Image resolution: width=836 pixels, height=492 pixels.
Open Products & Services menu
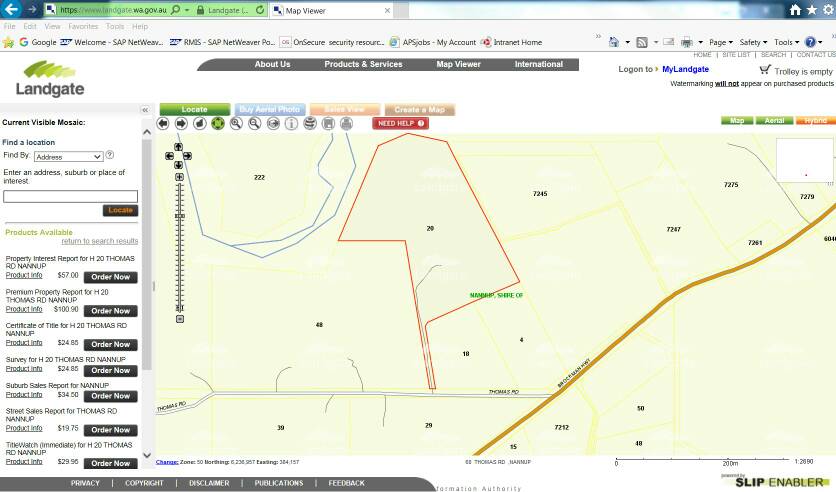point(363,64)
